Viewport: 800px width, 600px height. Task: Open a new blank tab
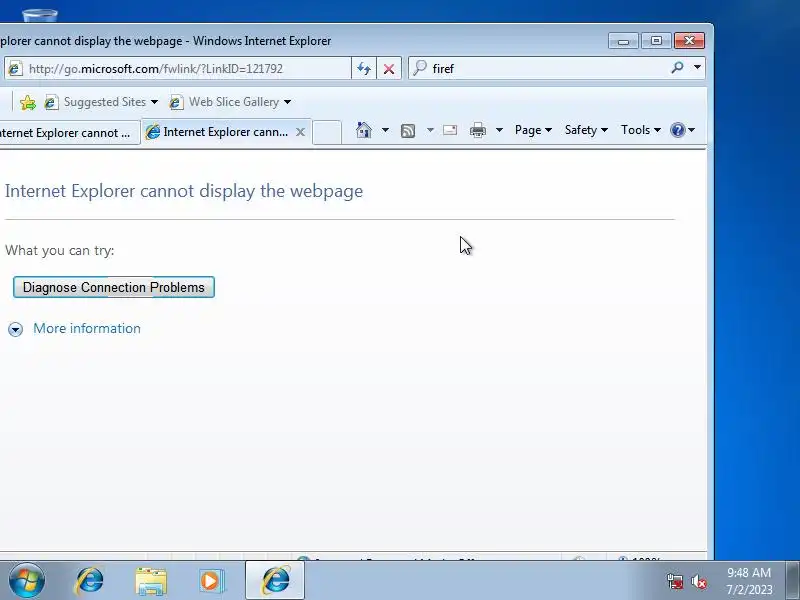327,133
